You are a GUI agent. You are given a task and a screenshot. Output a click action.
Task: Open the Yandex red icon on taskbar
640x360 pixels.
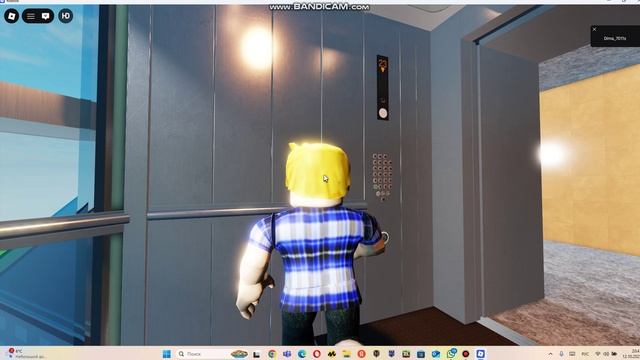click(x=361, y=354)
